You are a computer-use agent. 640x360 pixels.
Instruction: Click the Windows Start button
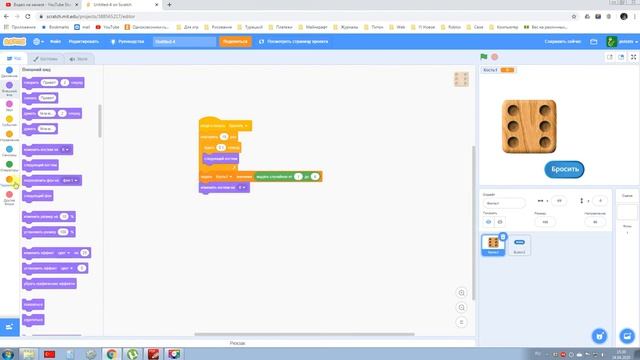coord(8,354)
